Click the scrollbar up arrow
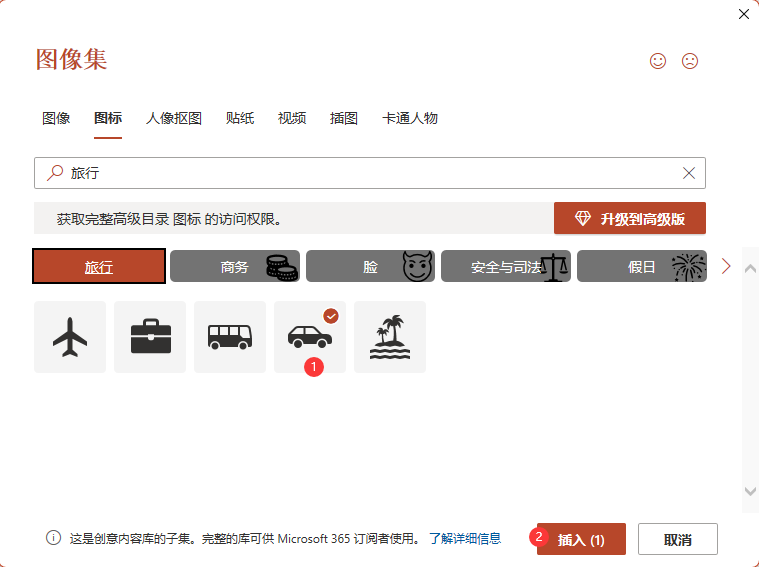 click(x=750, y=269)
